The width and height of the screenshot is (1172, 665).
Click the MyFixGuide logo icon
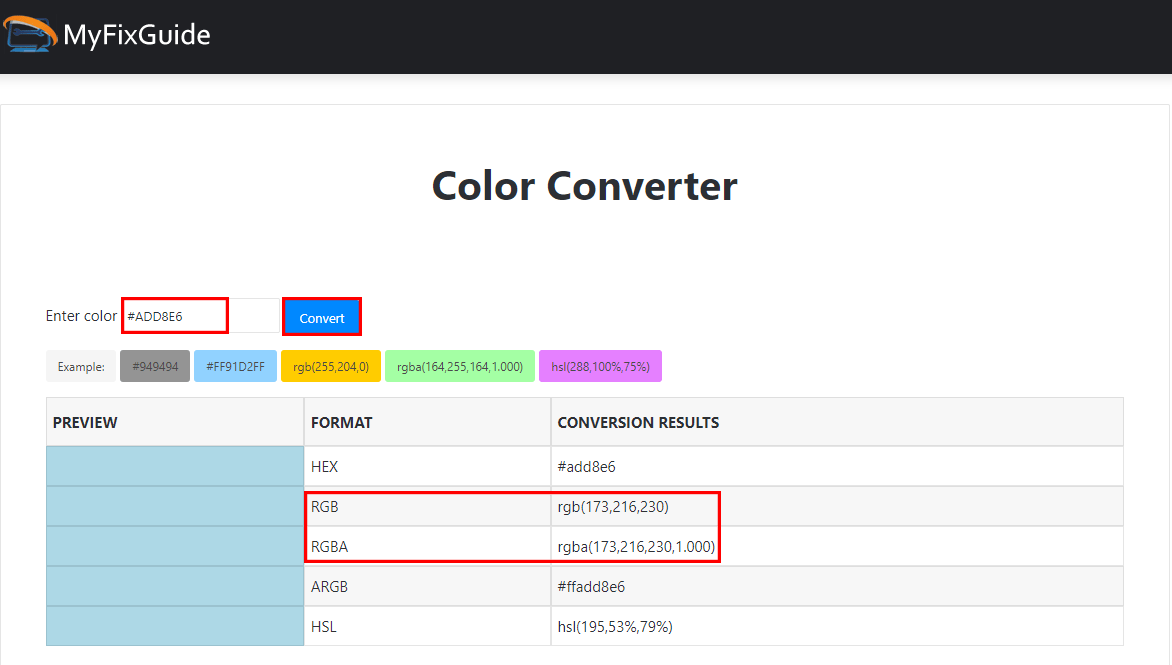28,33
